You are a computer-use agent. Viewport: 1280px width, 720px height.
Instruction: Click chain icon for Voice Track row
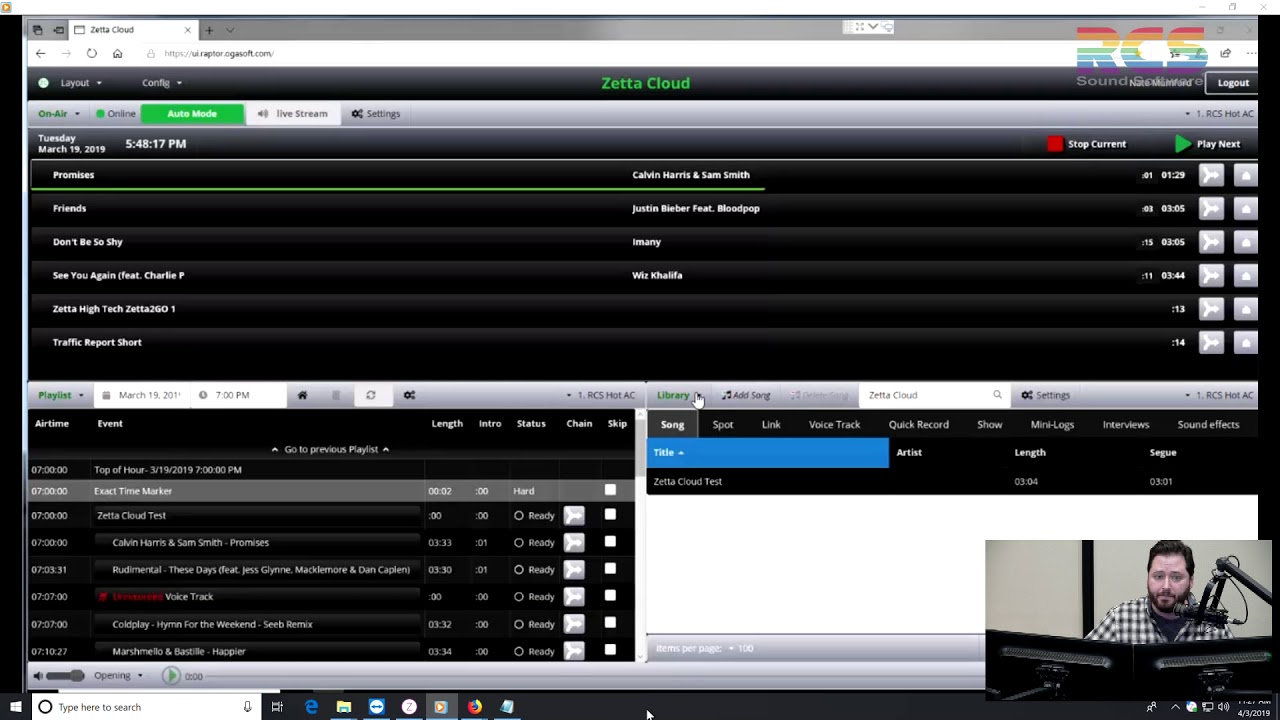point(574,597)
